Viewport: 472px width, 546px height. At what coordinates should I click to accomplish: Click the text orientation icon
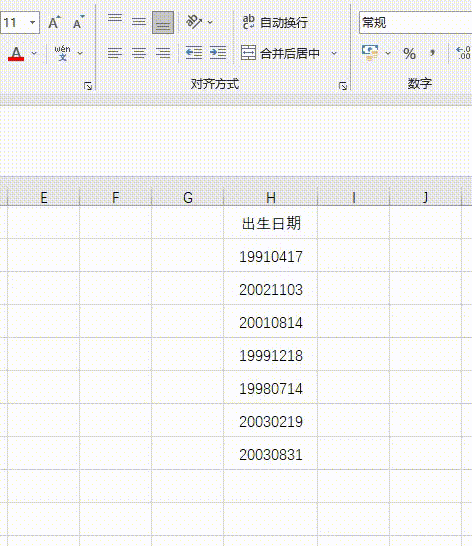click(x=194, y=22)
